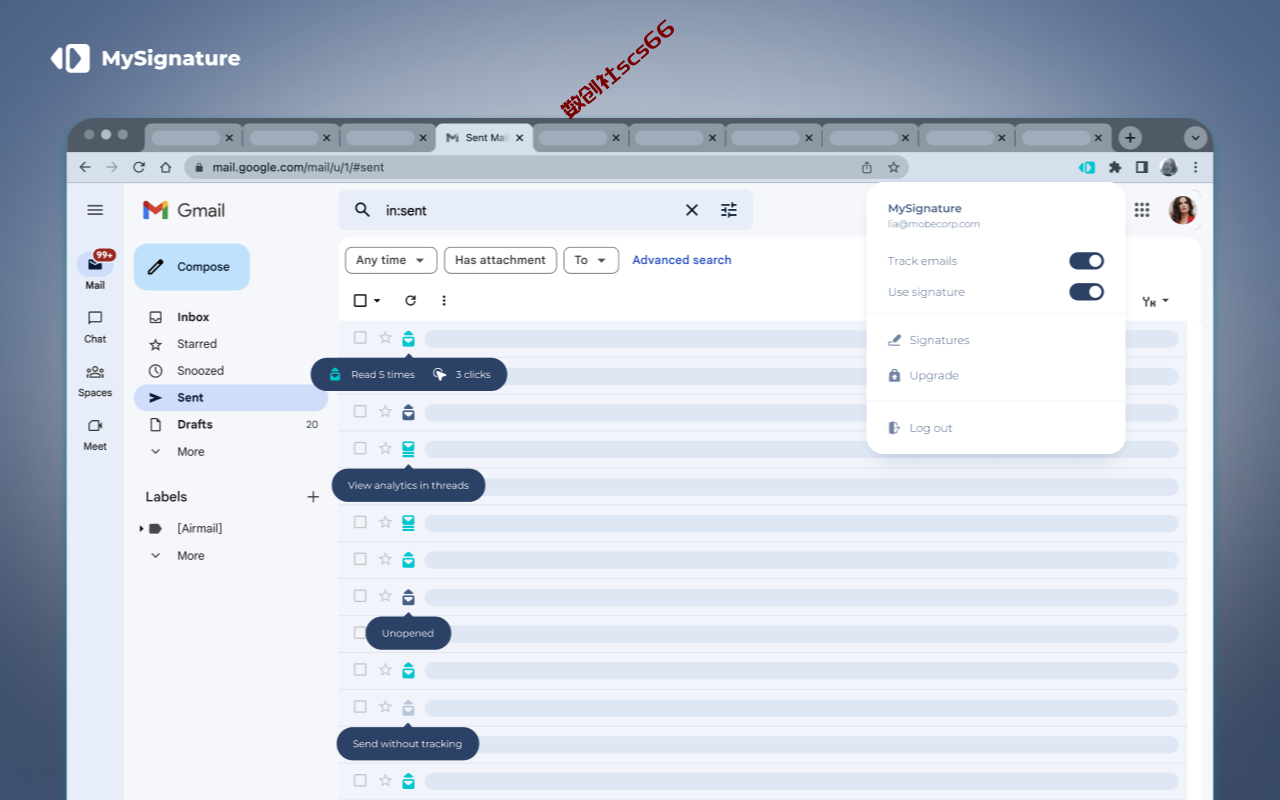The height and width of the screenshot is (800, 1280).
Task: Toggle the Use signature switch
Action: [1086, 292]
